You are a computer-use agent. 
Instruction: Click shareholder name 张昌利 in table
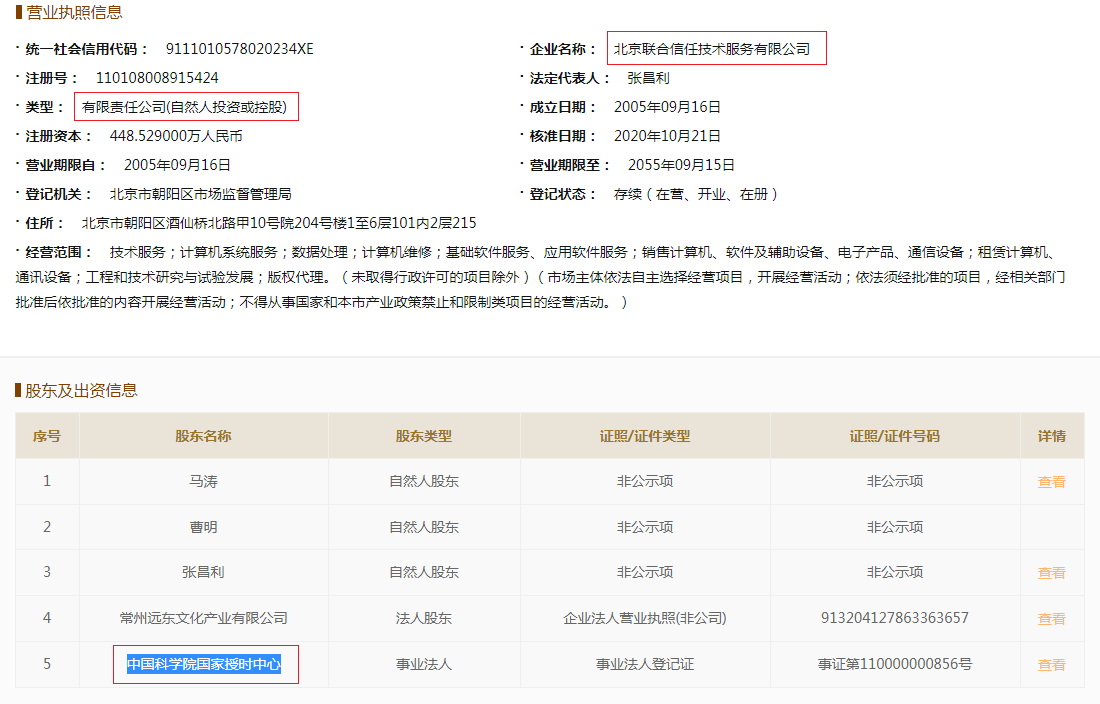203,573
